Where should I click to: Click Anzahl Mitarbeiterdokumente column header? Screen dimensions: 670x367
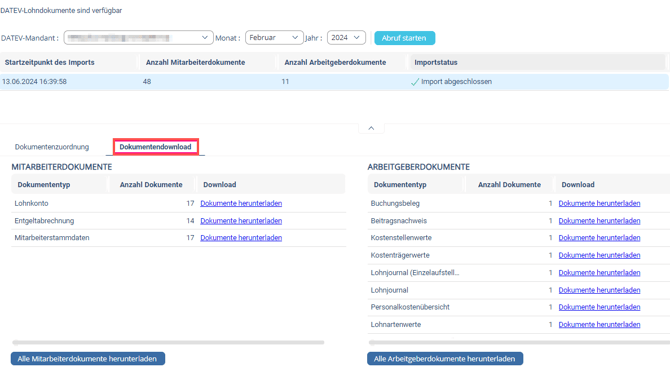(195, 62)
